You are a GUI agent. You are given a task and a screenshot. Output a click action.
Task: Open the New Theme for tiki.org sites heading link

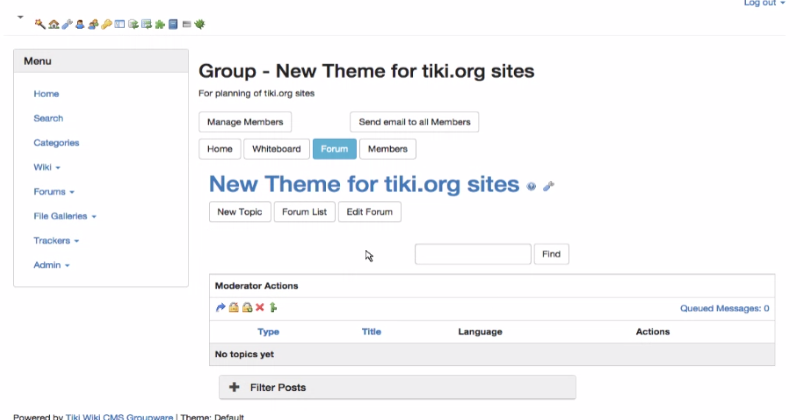pos(364,184)
